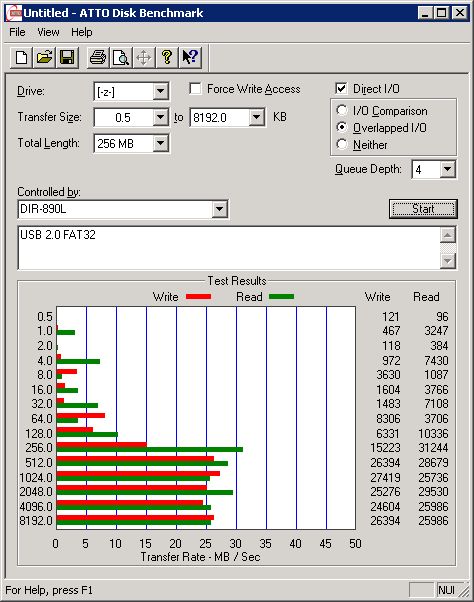The image size is (474, 602).
Task: Click the Open file folder icon
Action: 44,58
